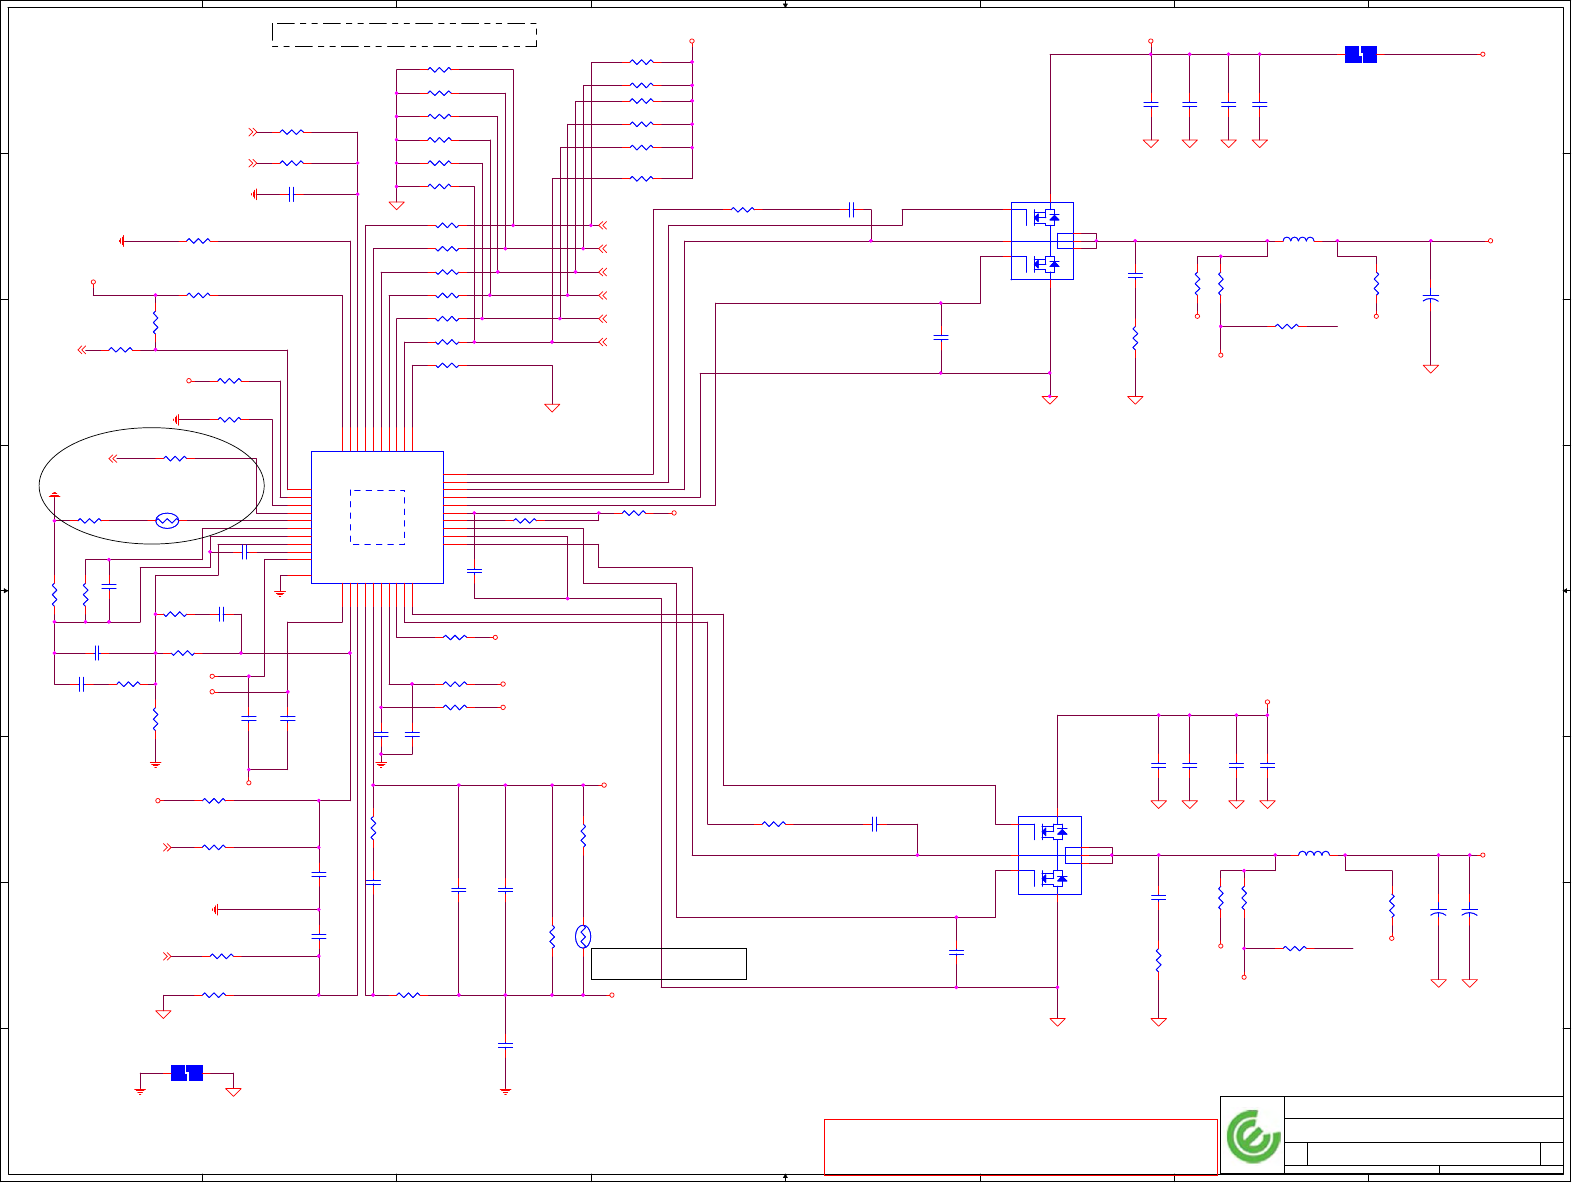This screenshot has height=1183, width=1572.
Task: Click the green circular company logo
Action: click(1254, 1136)
